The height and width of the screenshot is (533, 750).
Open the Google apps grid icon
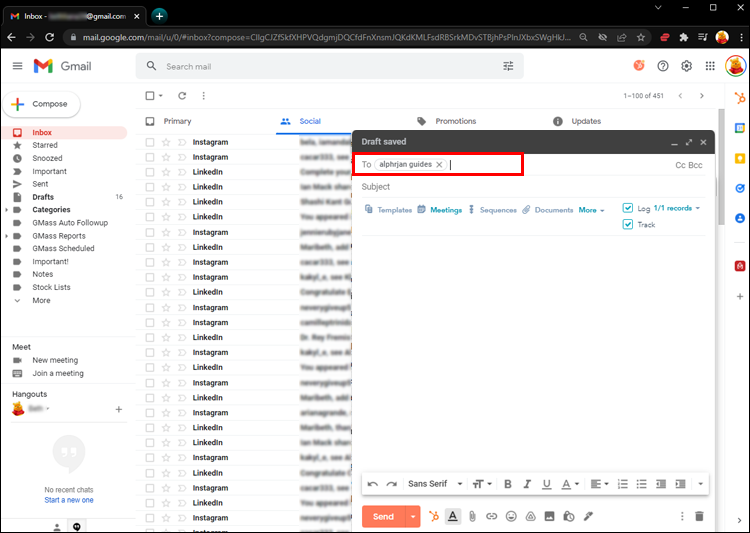coord(710,66)
